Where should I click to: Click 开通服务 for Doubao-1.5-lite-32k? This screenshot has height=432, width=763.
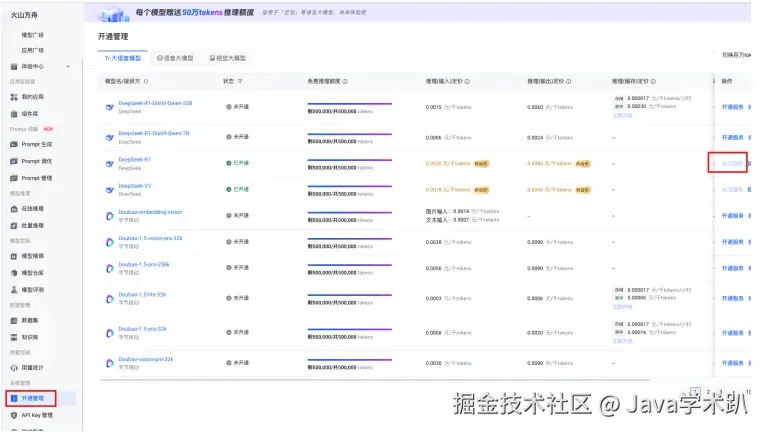click(732, 299)
